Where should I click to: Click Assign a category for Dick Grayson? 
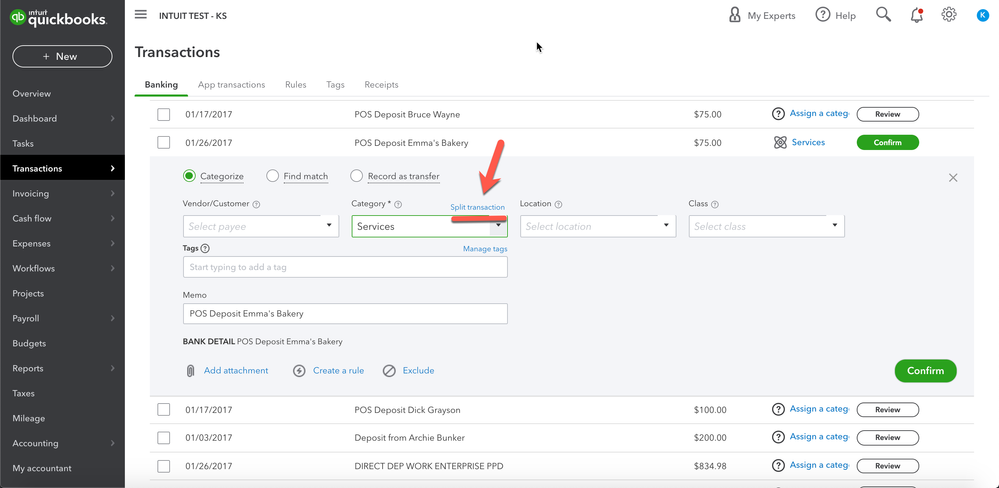click(819, 409)
